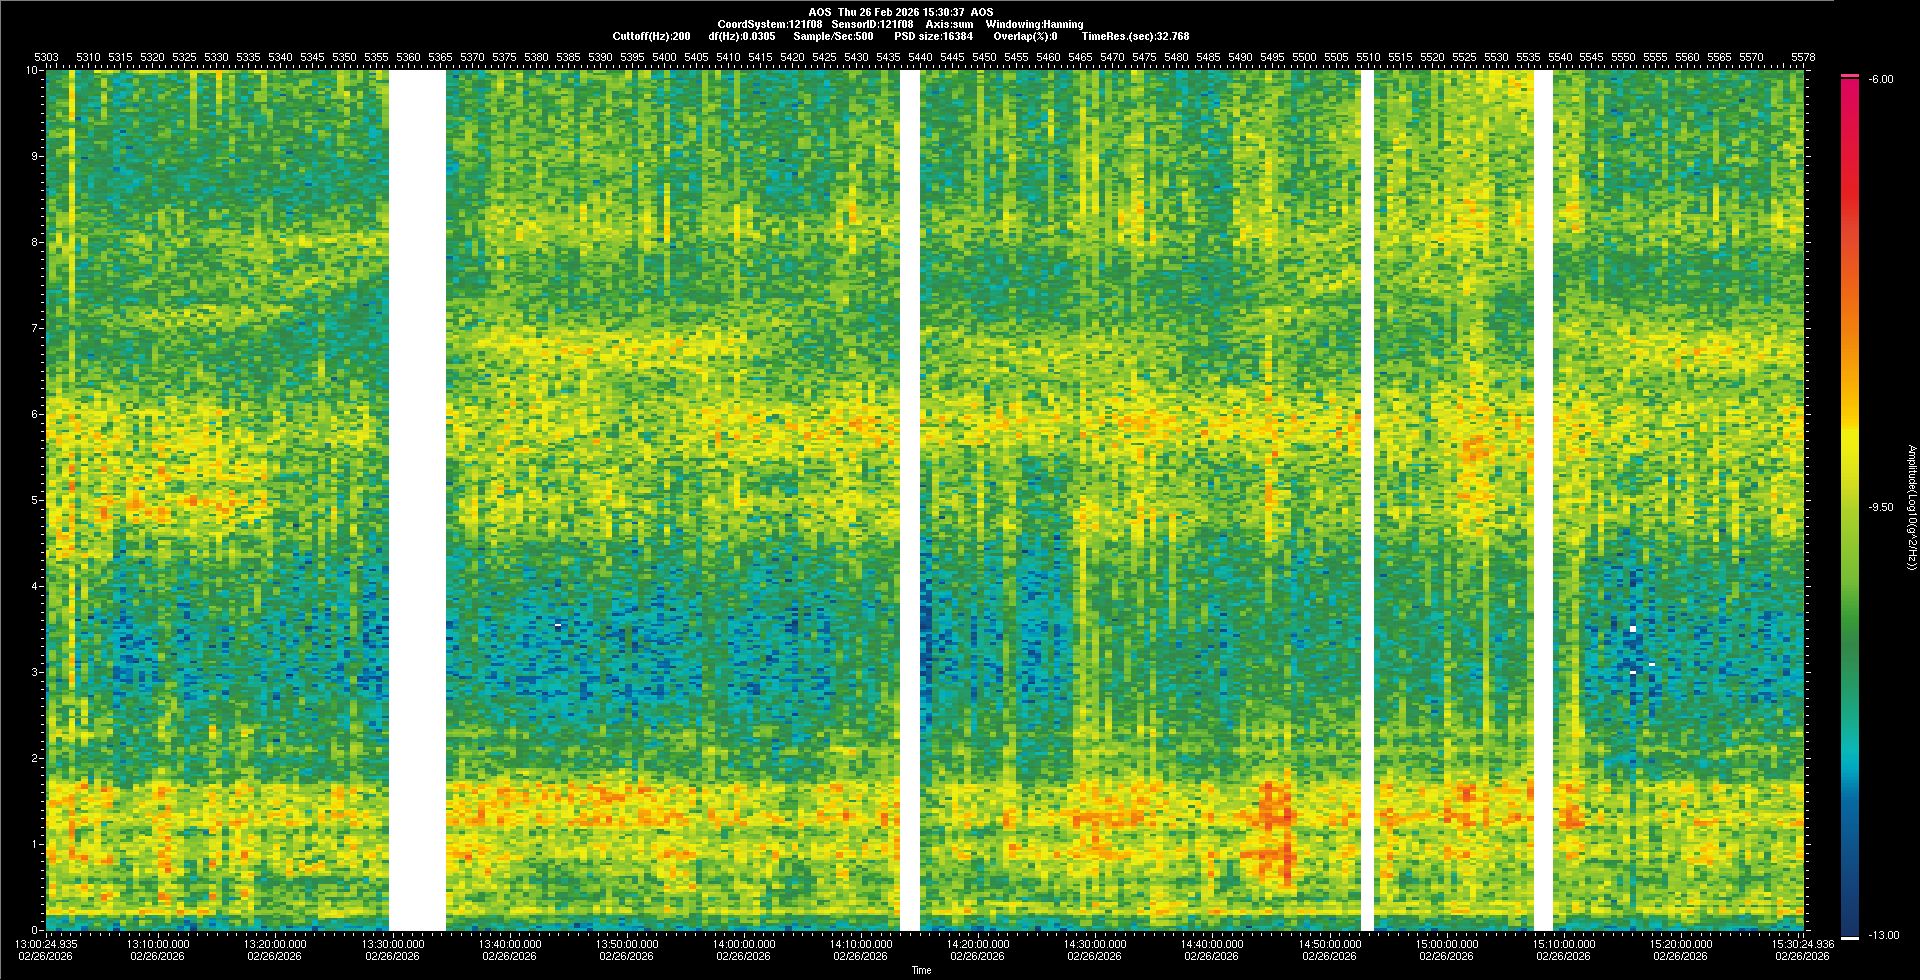Click the white gap just after 14:50
The width and height of the screenshot is (1920, 980).
click(1367, 500)
